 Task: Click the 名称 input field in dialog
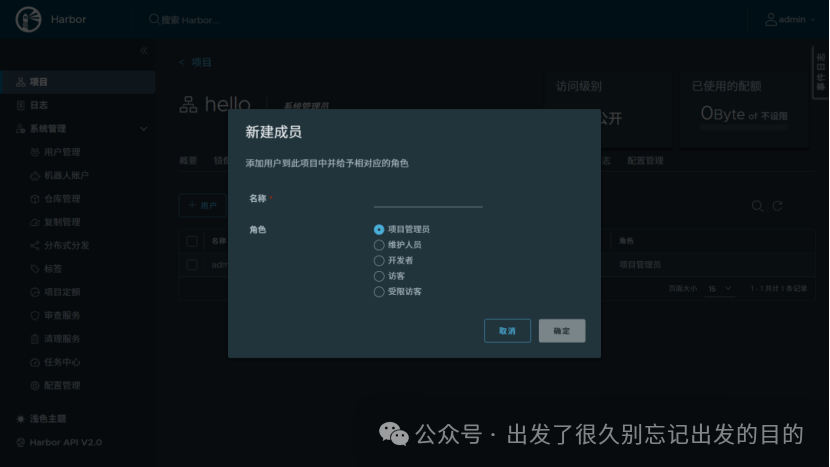[428, 199]
